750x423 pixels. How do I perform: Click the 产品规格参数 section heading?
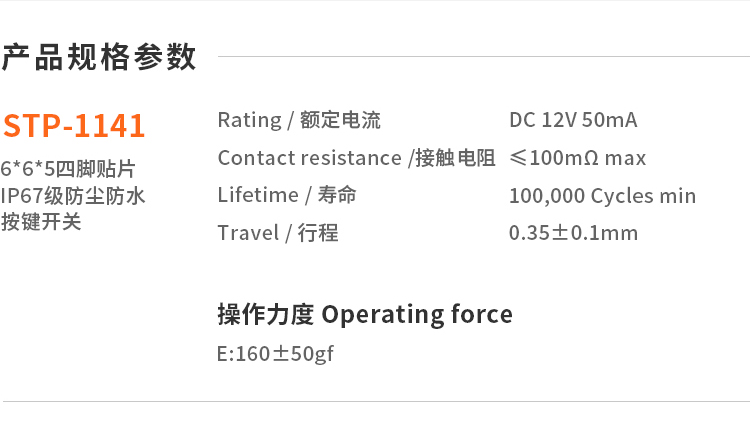(99, 57)
